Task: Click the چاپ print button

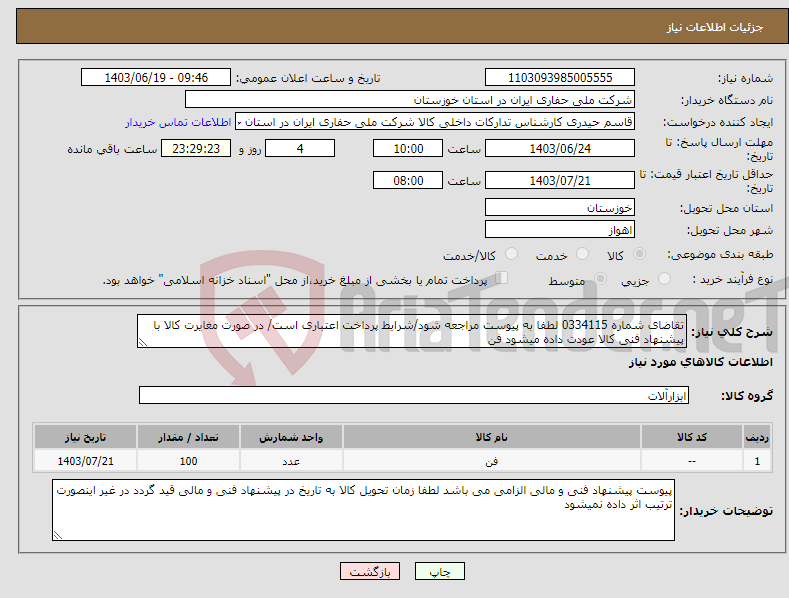Action: [440, 571]
